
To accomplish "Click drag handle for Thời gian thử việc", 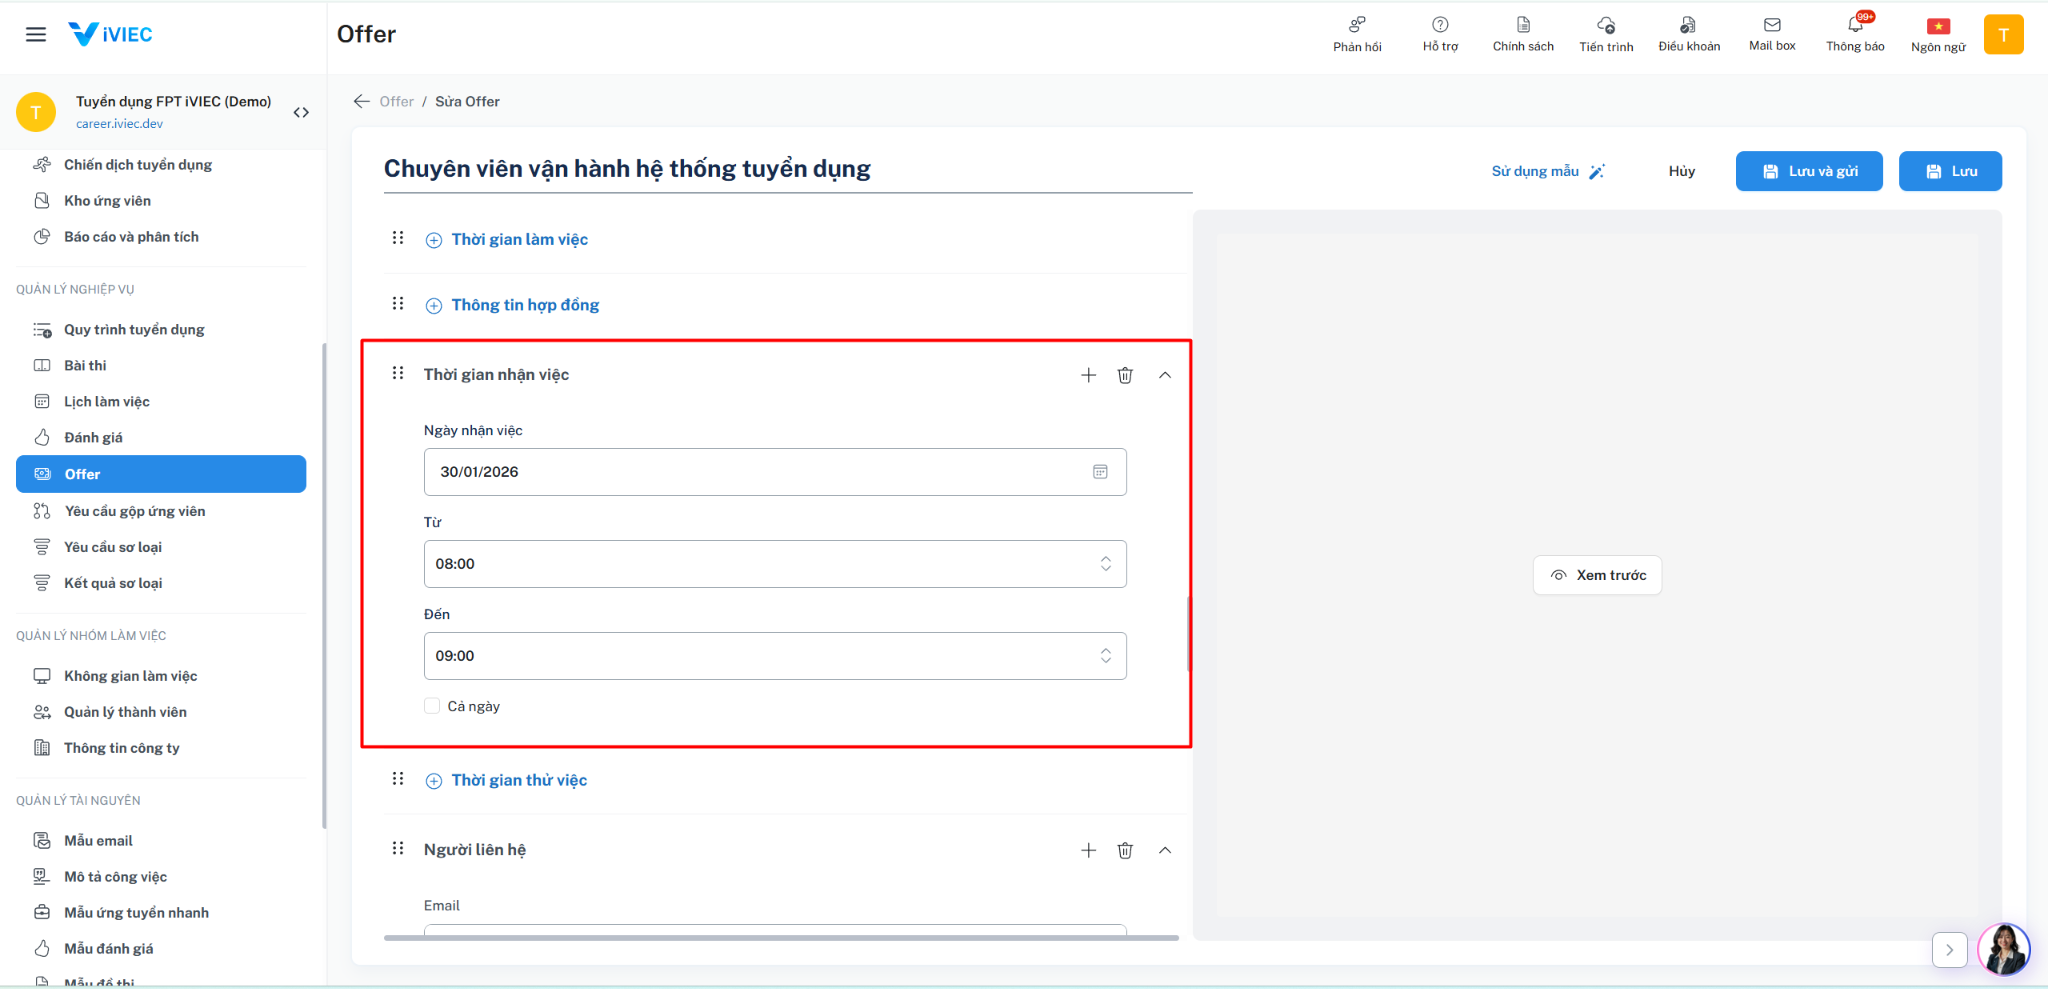I will click(398, 779).
